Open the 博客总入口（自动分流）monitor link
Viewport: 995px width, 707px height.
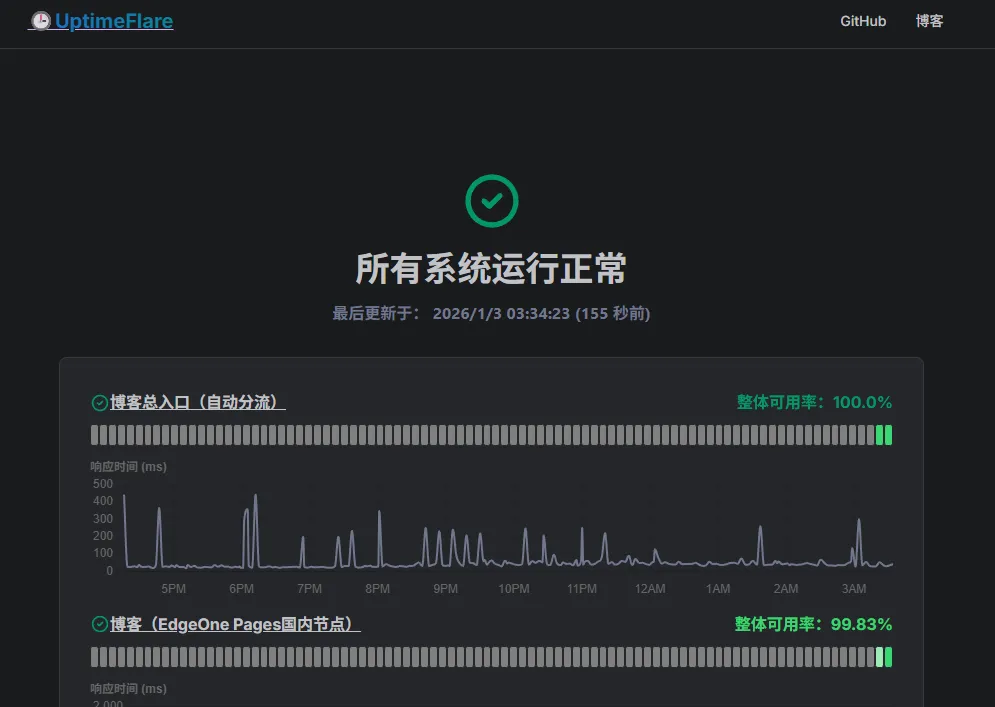click(198, 403)
